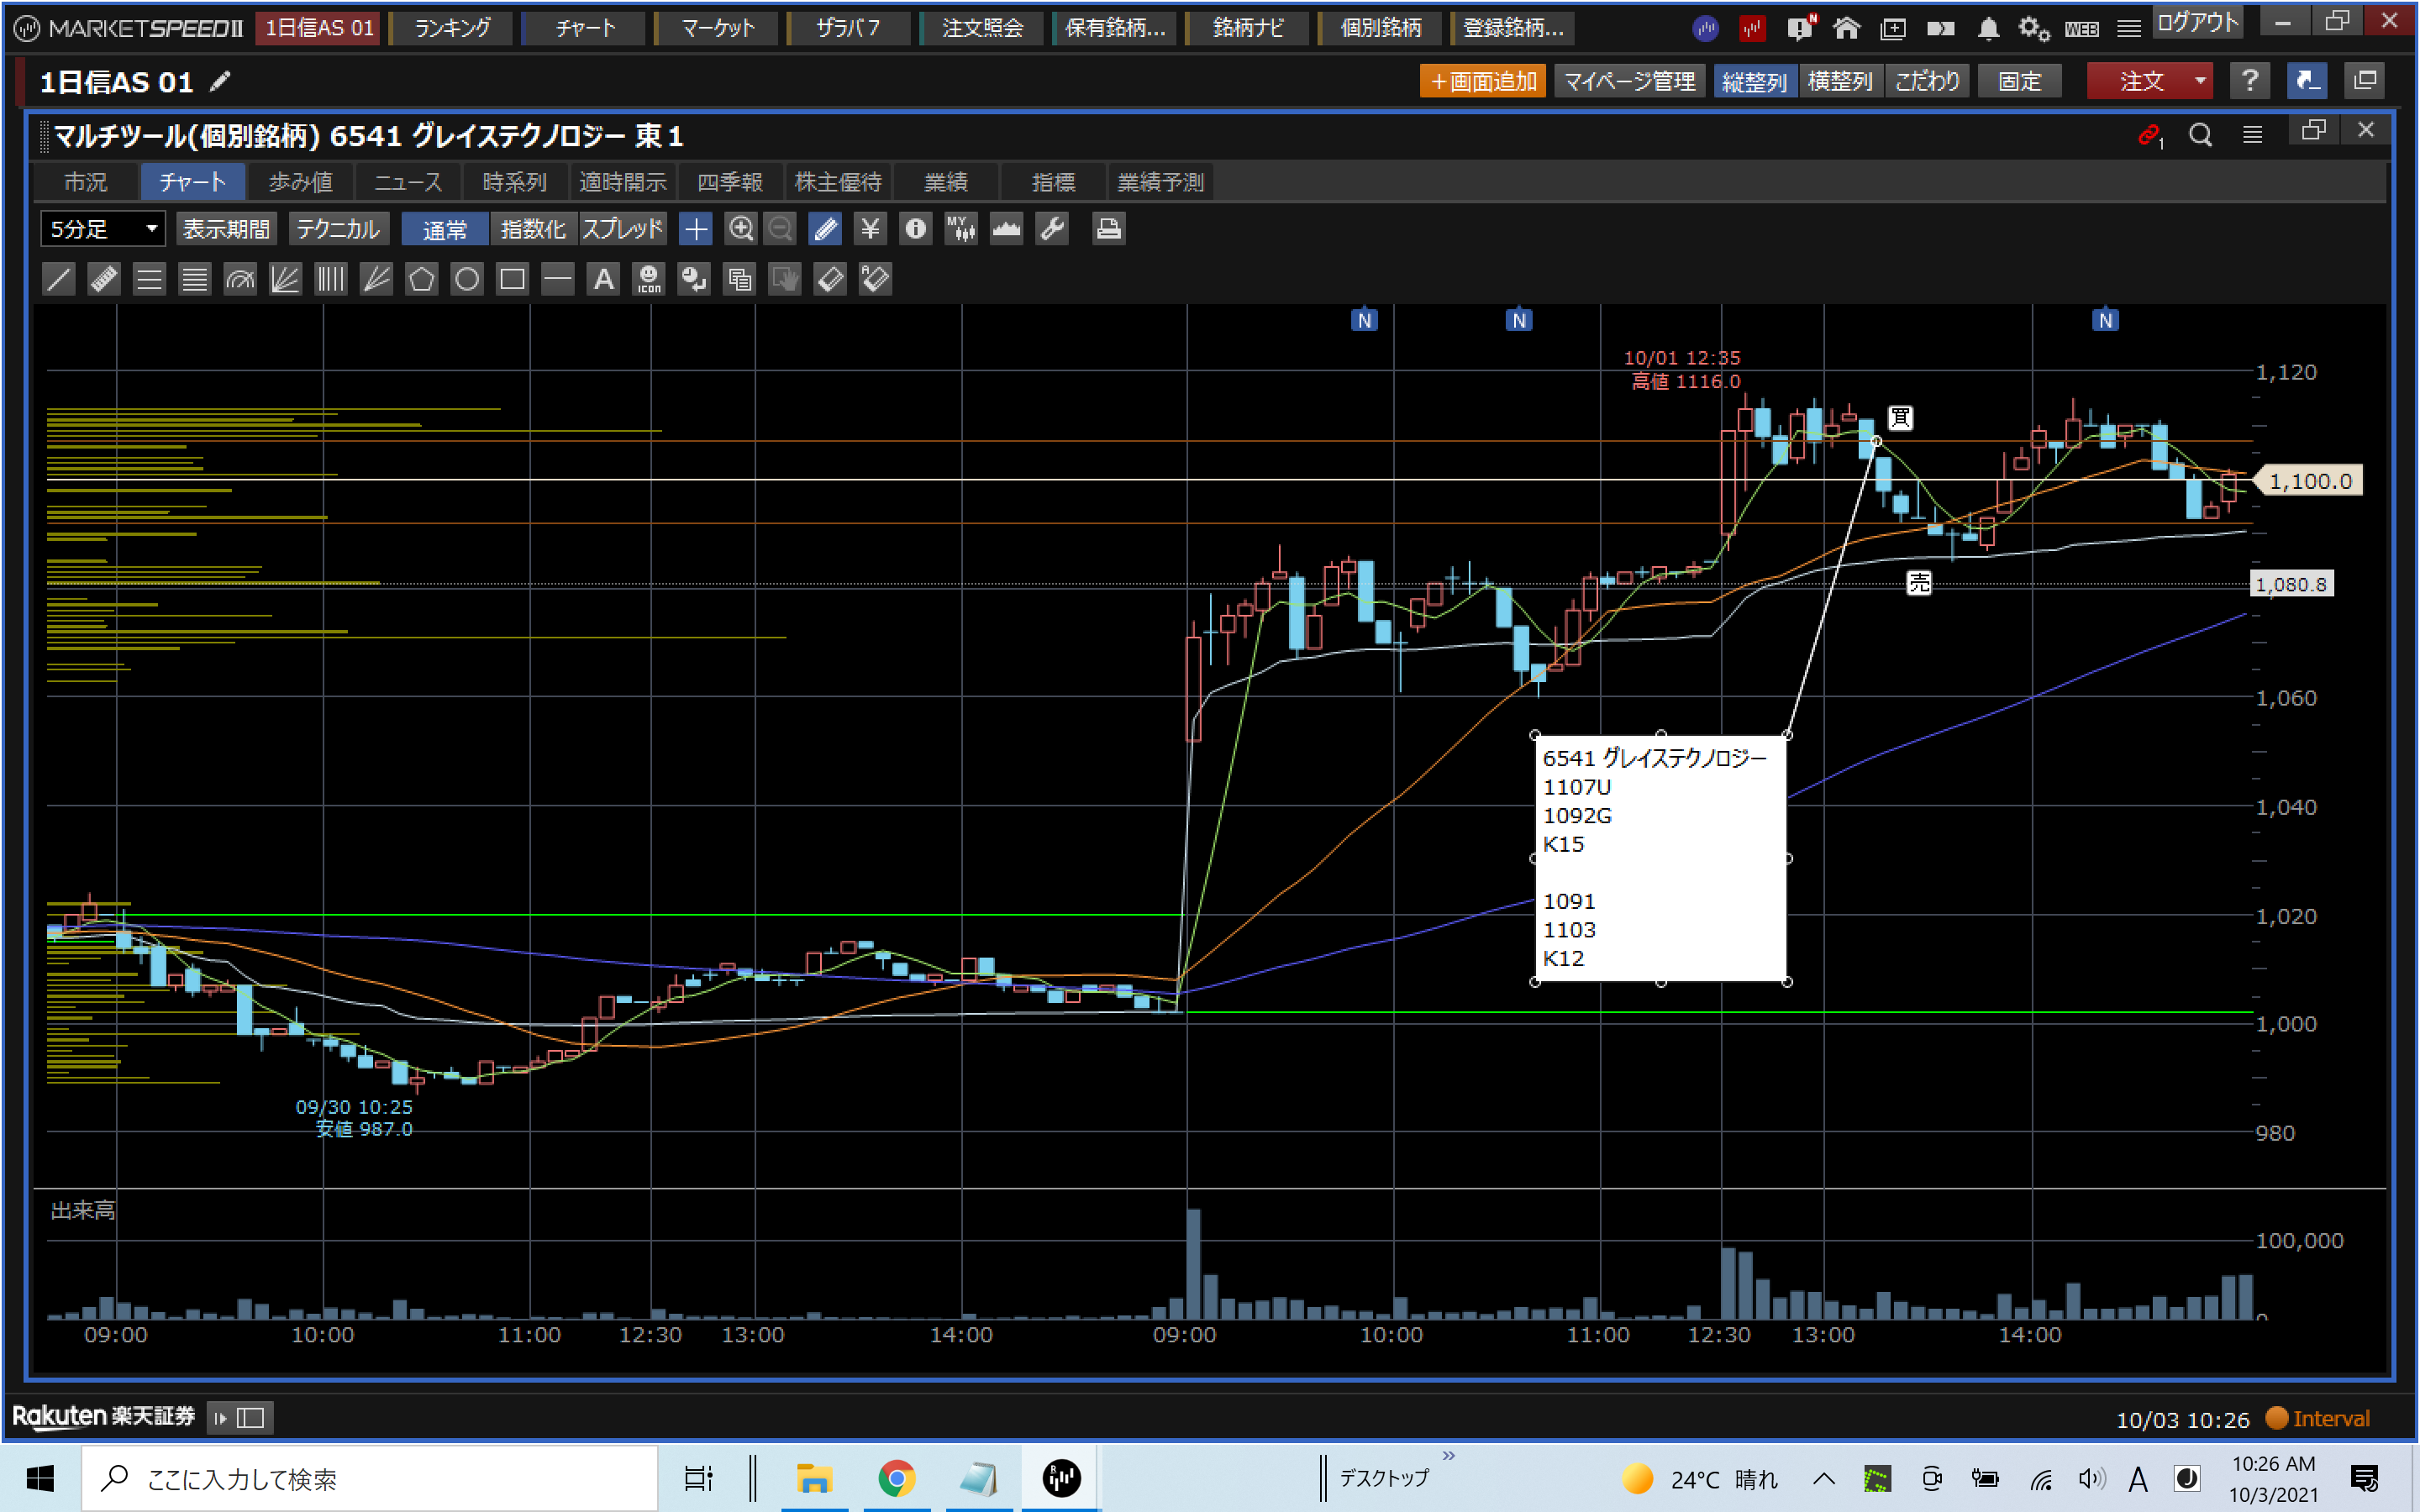Print the chart with printer icon
The height and width of the screenshot is (1512, 2420).
tap(1108, 229)
